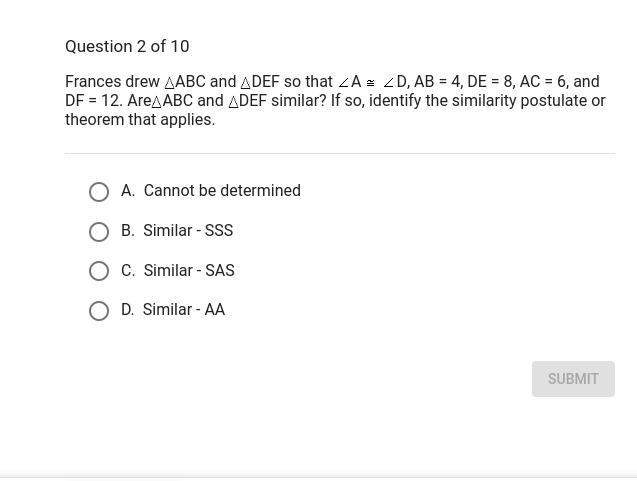637x481 pixels.
Task: Click the first triangle symbol before ABC
Action: [170, 83]
